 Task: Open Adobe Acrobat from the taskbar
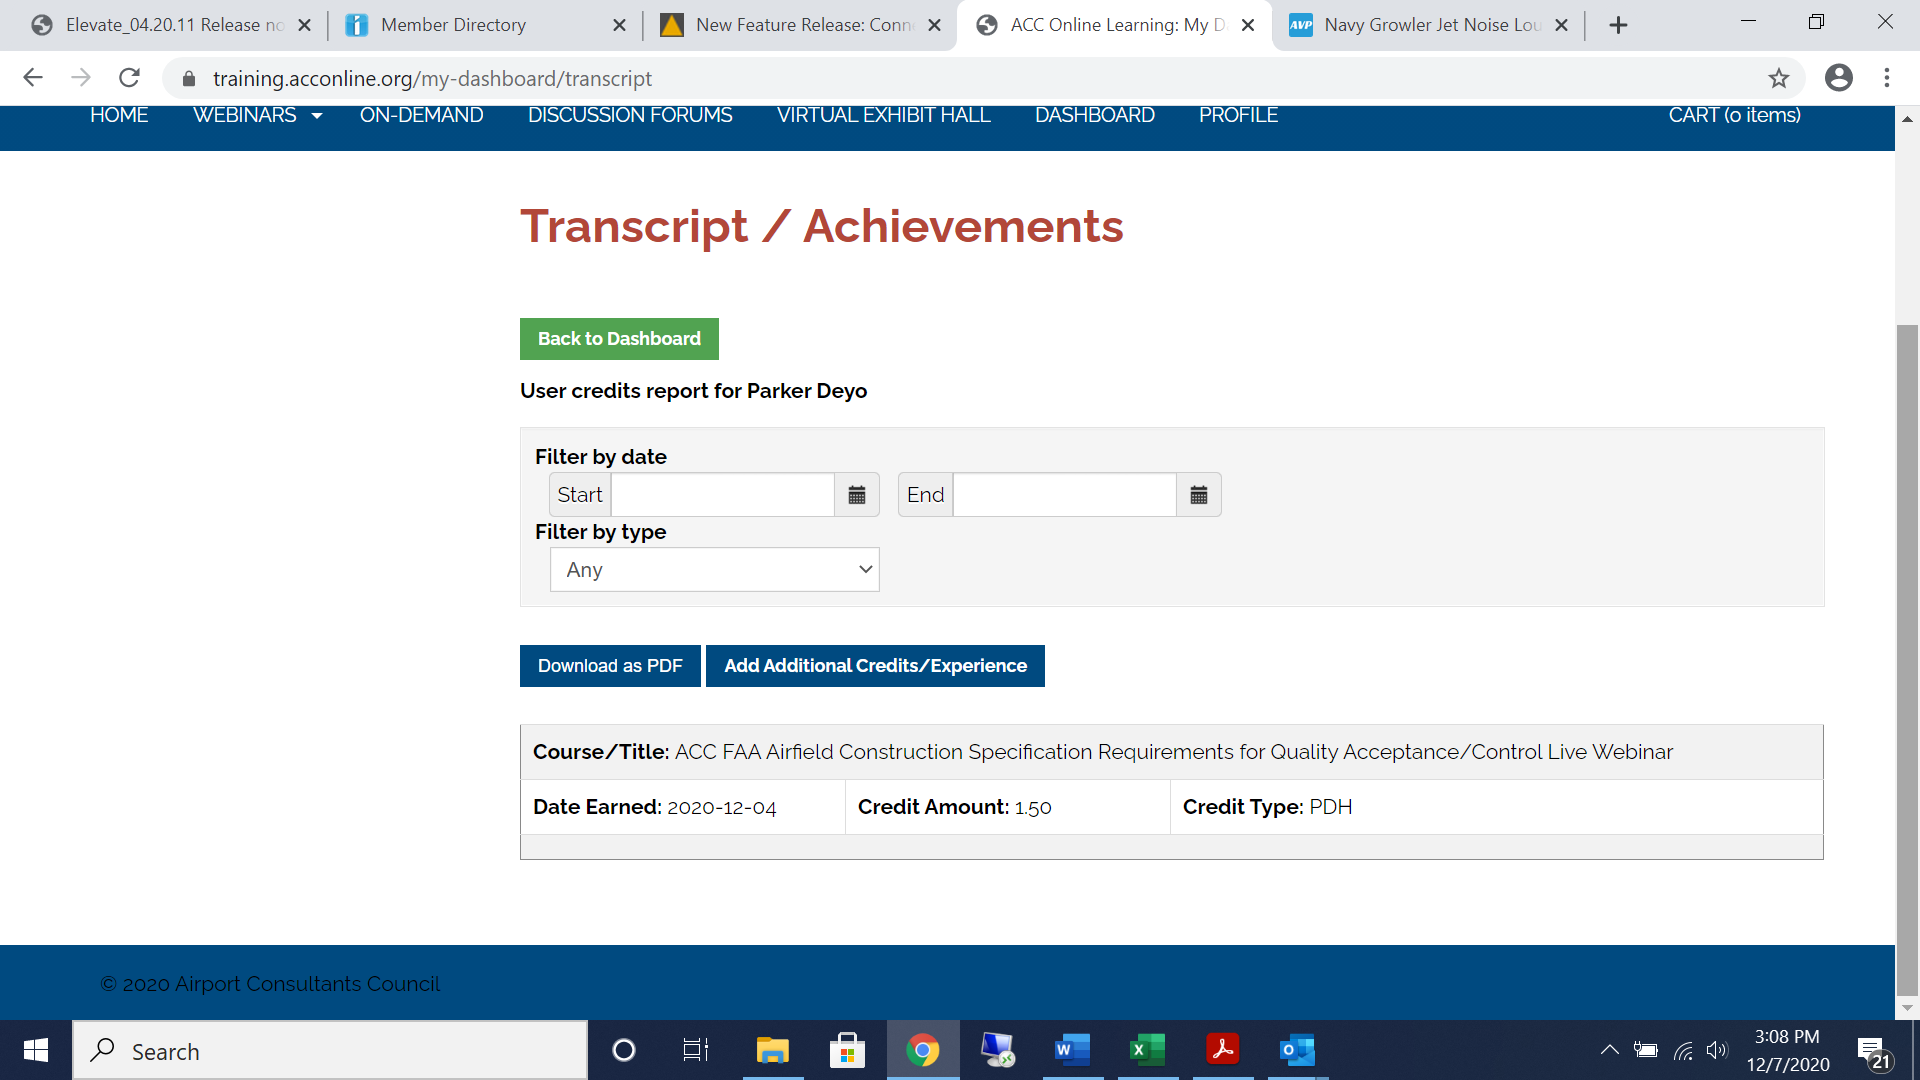point(1223,1050)
